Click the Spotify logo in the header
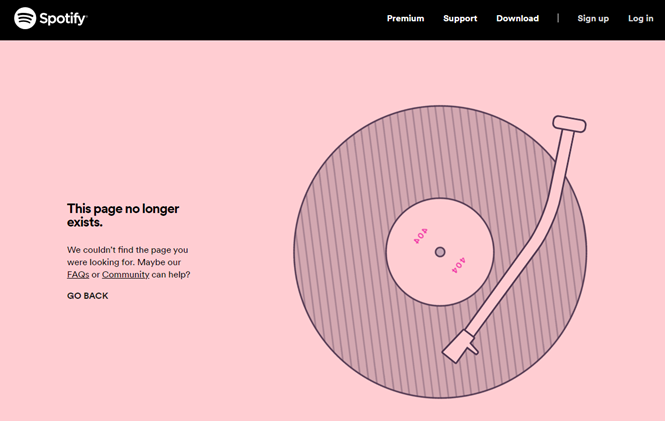 pyautogui.click(x=51, y=18)
